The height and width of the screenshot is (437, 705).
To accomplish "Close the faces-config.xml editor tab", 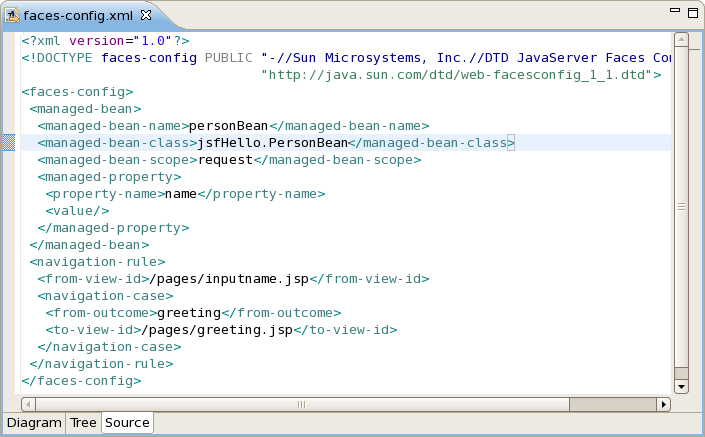I will (x=146, y=15).
